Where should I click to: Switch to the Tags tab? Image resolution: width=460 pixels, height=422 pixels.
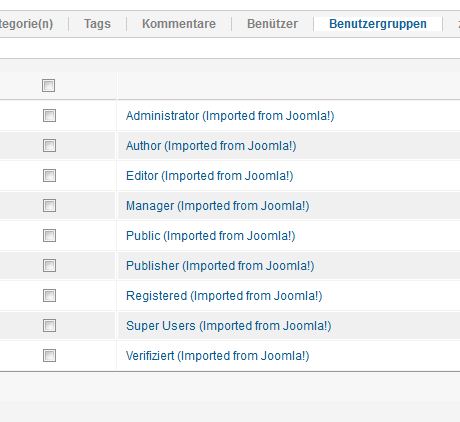tap(97, 24)
